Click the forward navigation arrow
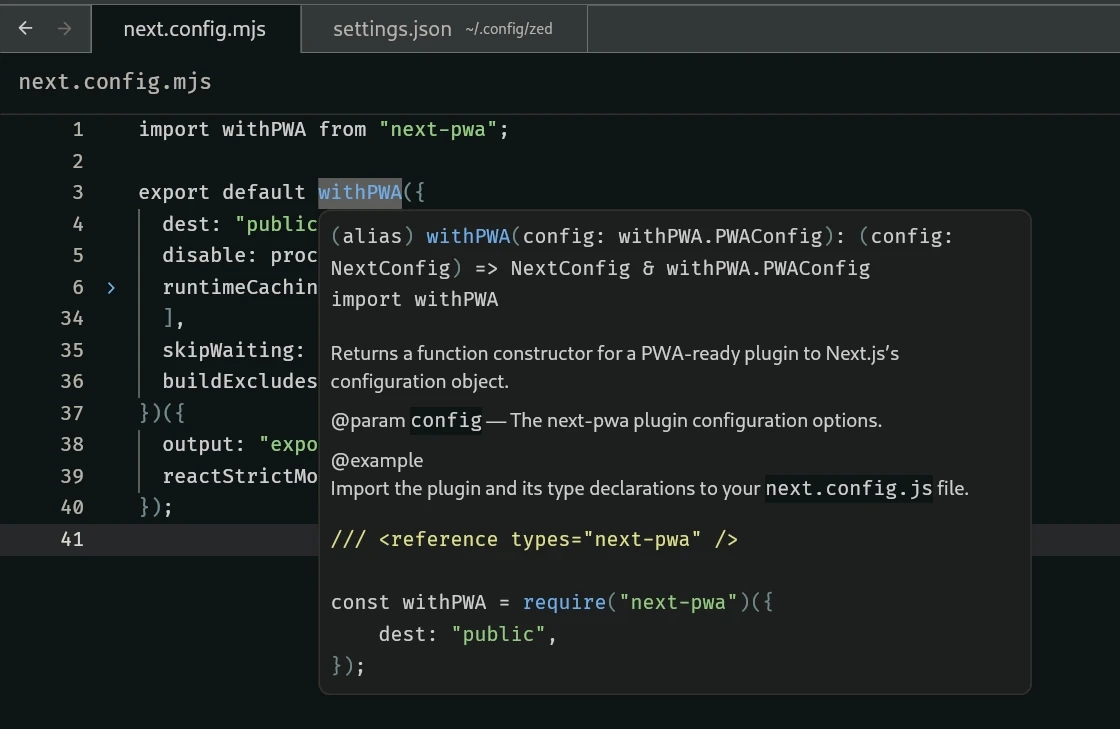 (x=64, y=29)
